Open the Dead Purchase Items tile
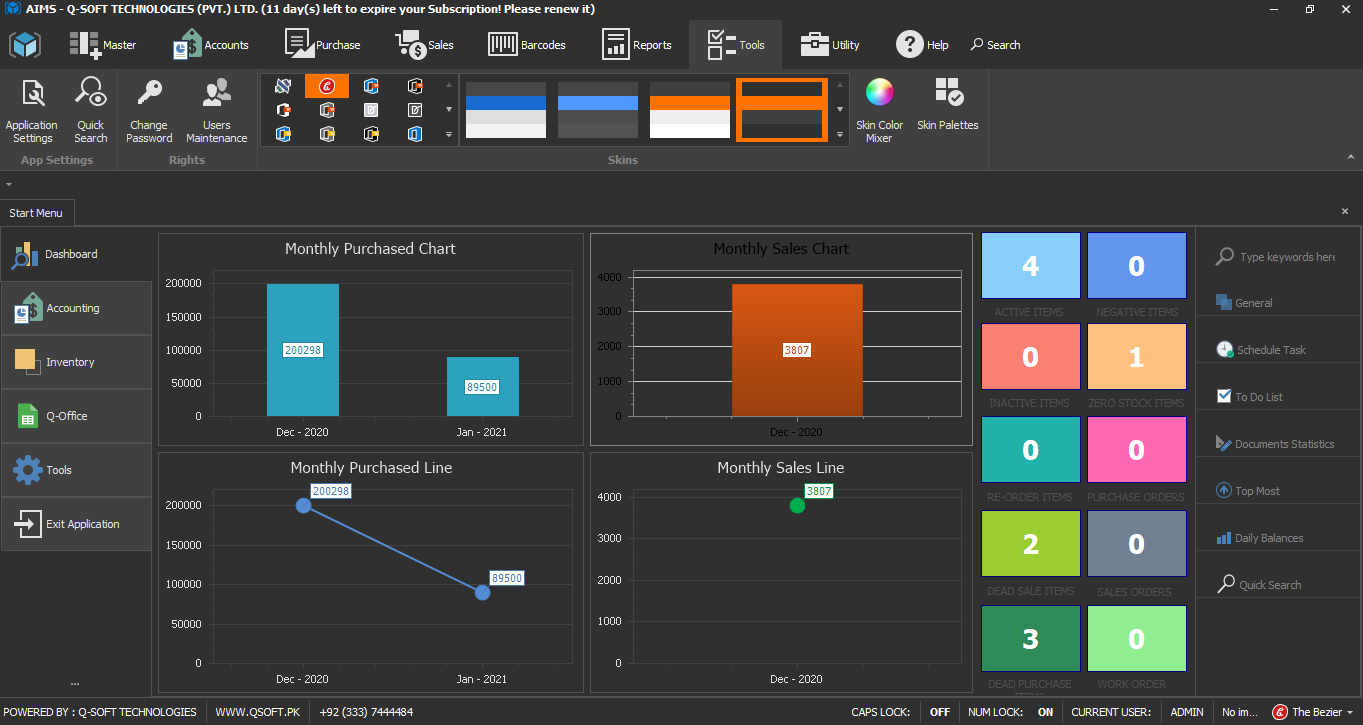Screen dimensions: 1363x725 pos(1030,638)
